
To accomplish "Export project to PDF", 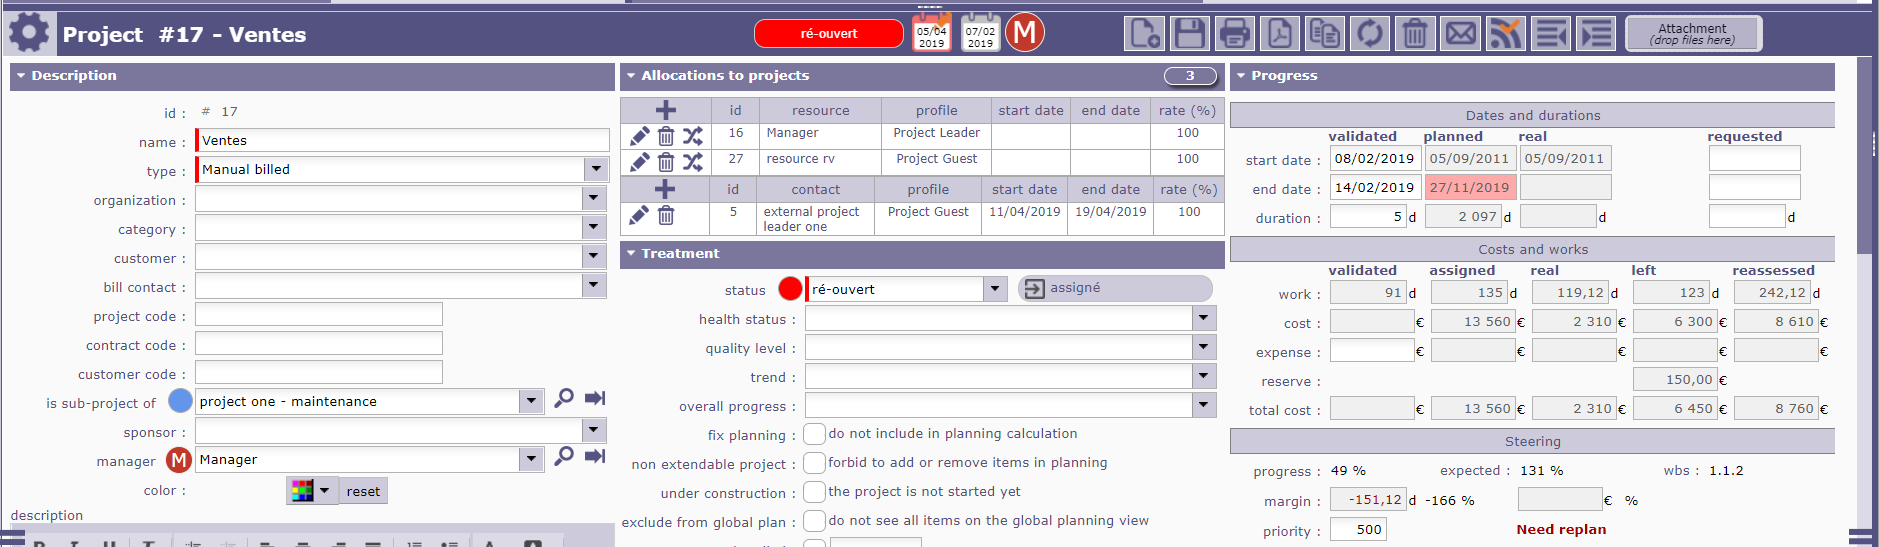I will [x=1279, y=34].
